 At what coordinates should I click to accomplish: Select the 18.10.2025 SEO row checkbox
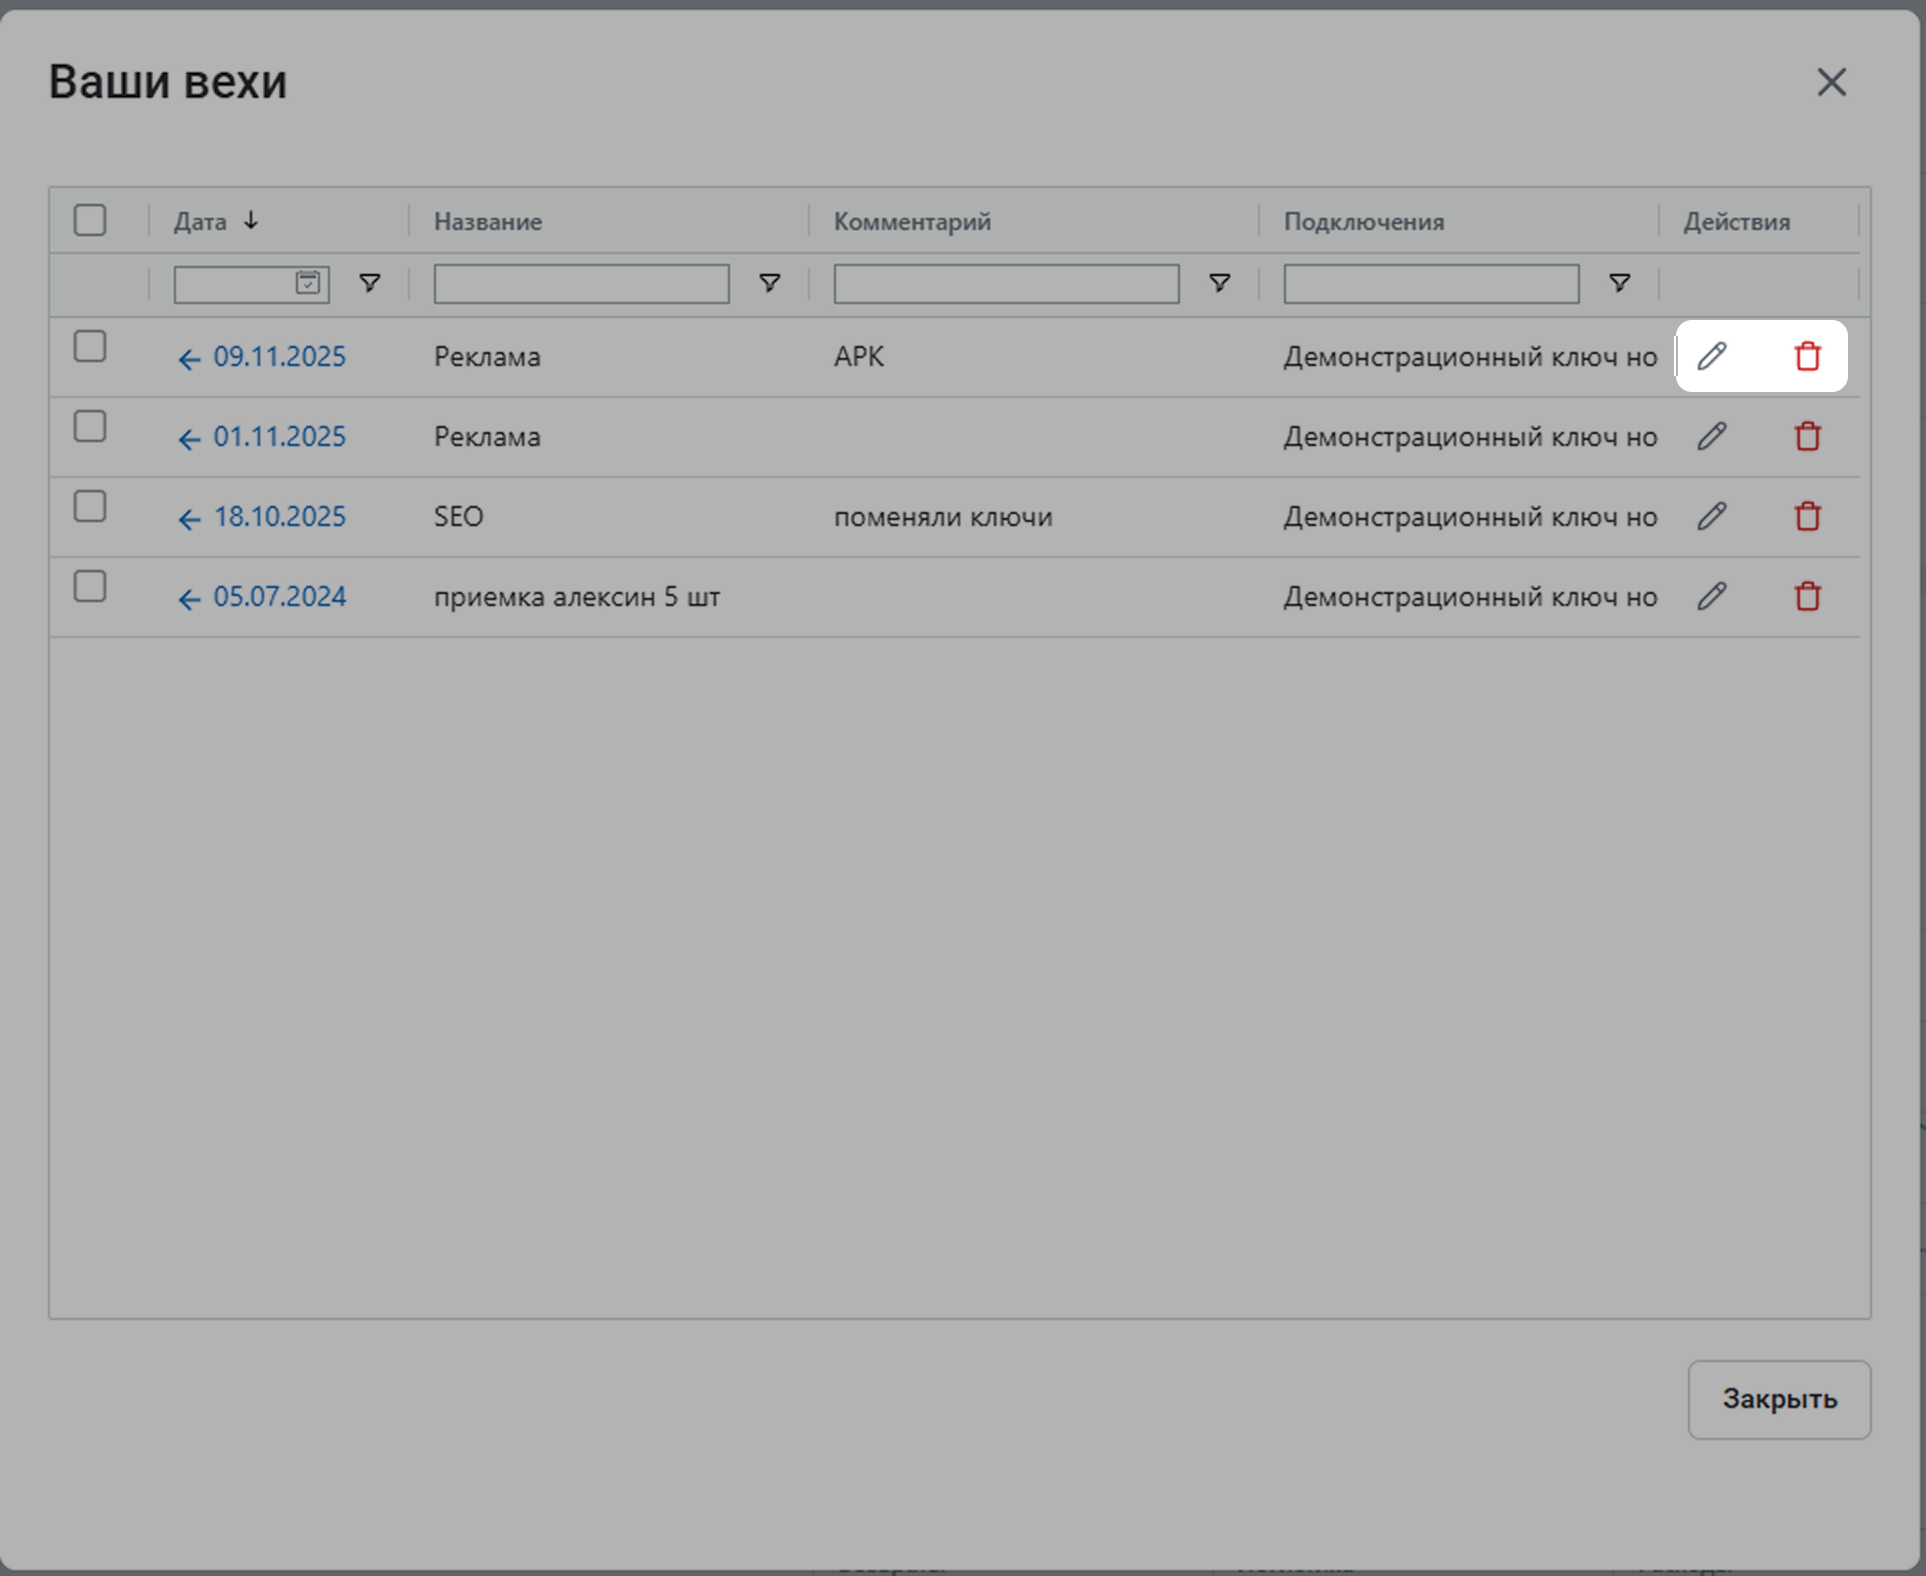(90, 507)
